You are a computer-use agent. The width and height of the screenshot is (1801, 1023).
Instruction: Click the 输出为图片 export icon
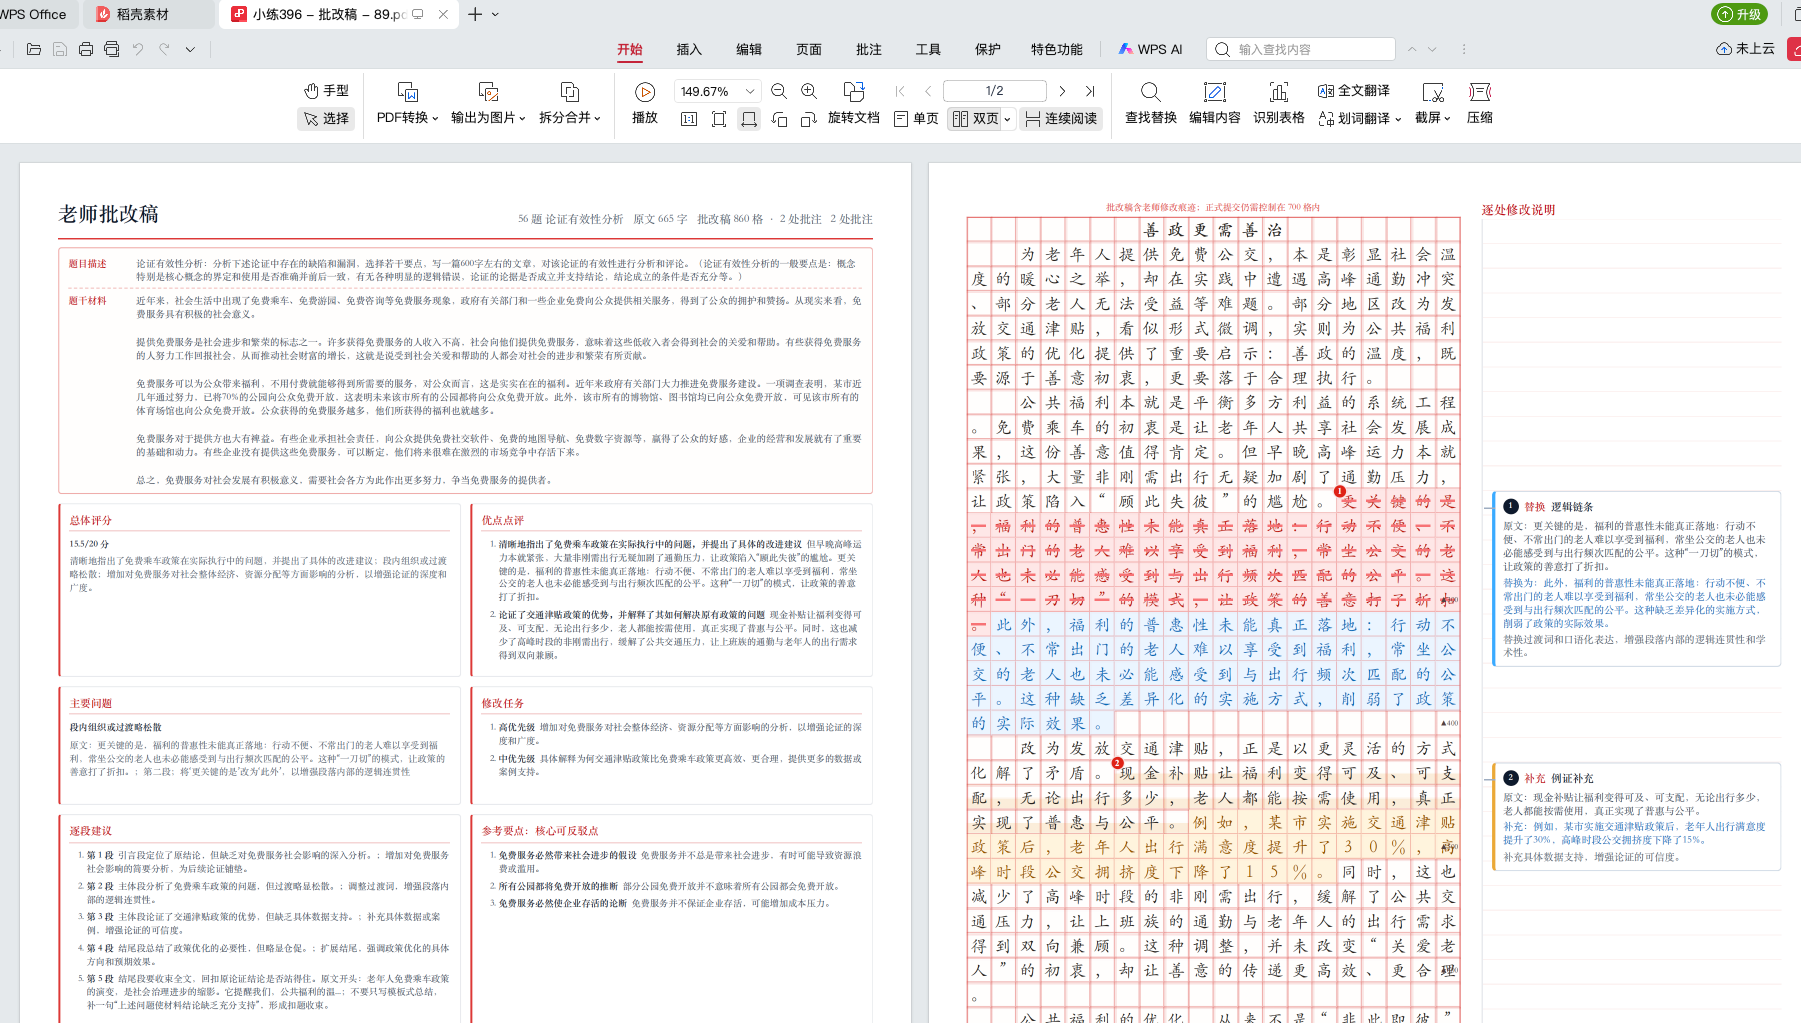pos(489,92)
